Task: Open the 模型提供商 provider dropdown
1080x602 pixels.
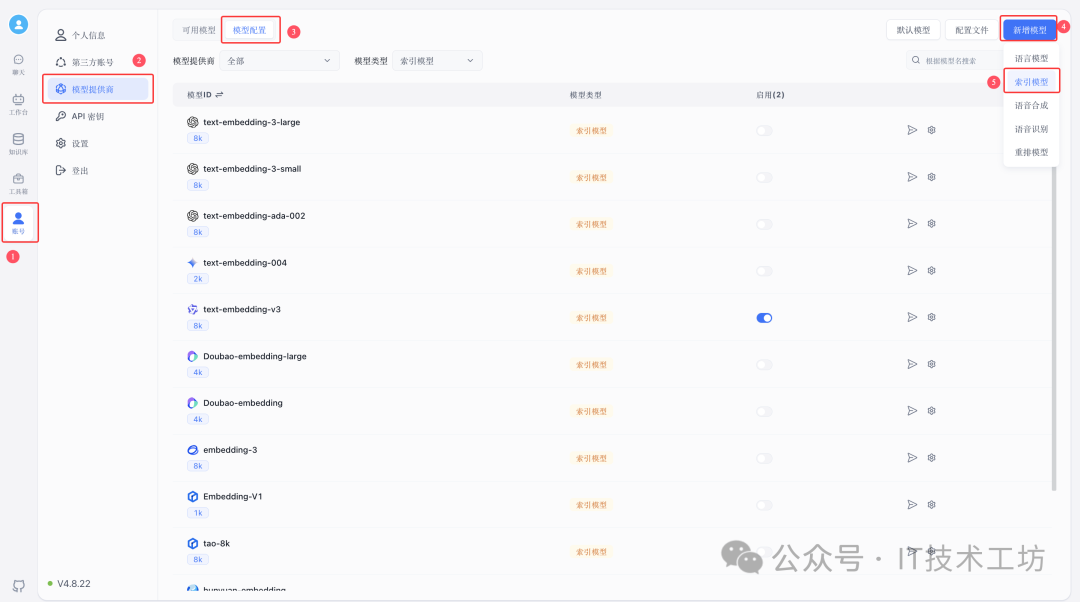Action: [279, 60]
